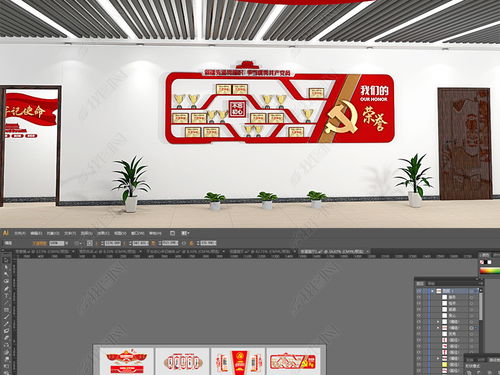
Task: Click the target circle of first sublayer
Action: point(471,297)
